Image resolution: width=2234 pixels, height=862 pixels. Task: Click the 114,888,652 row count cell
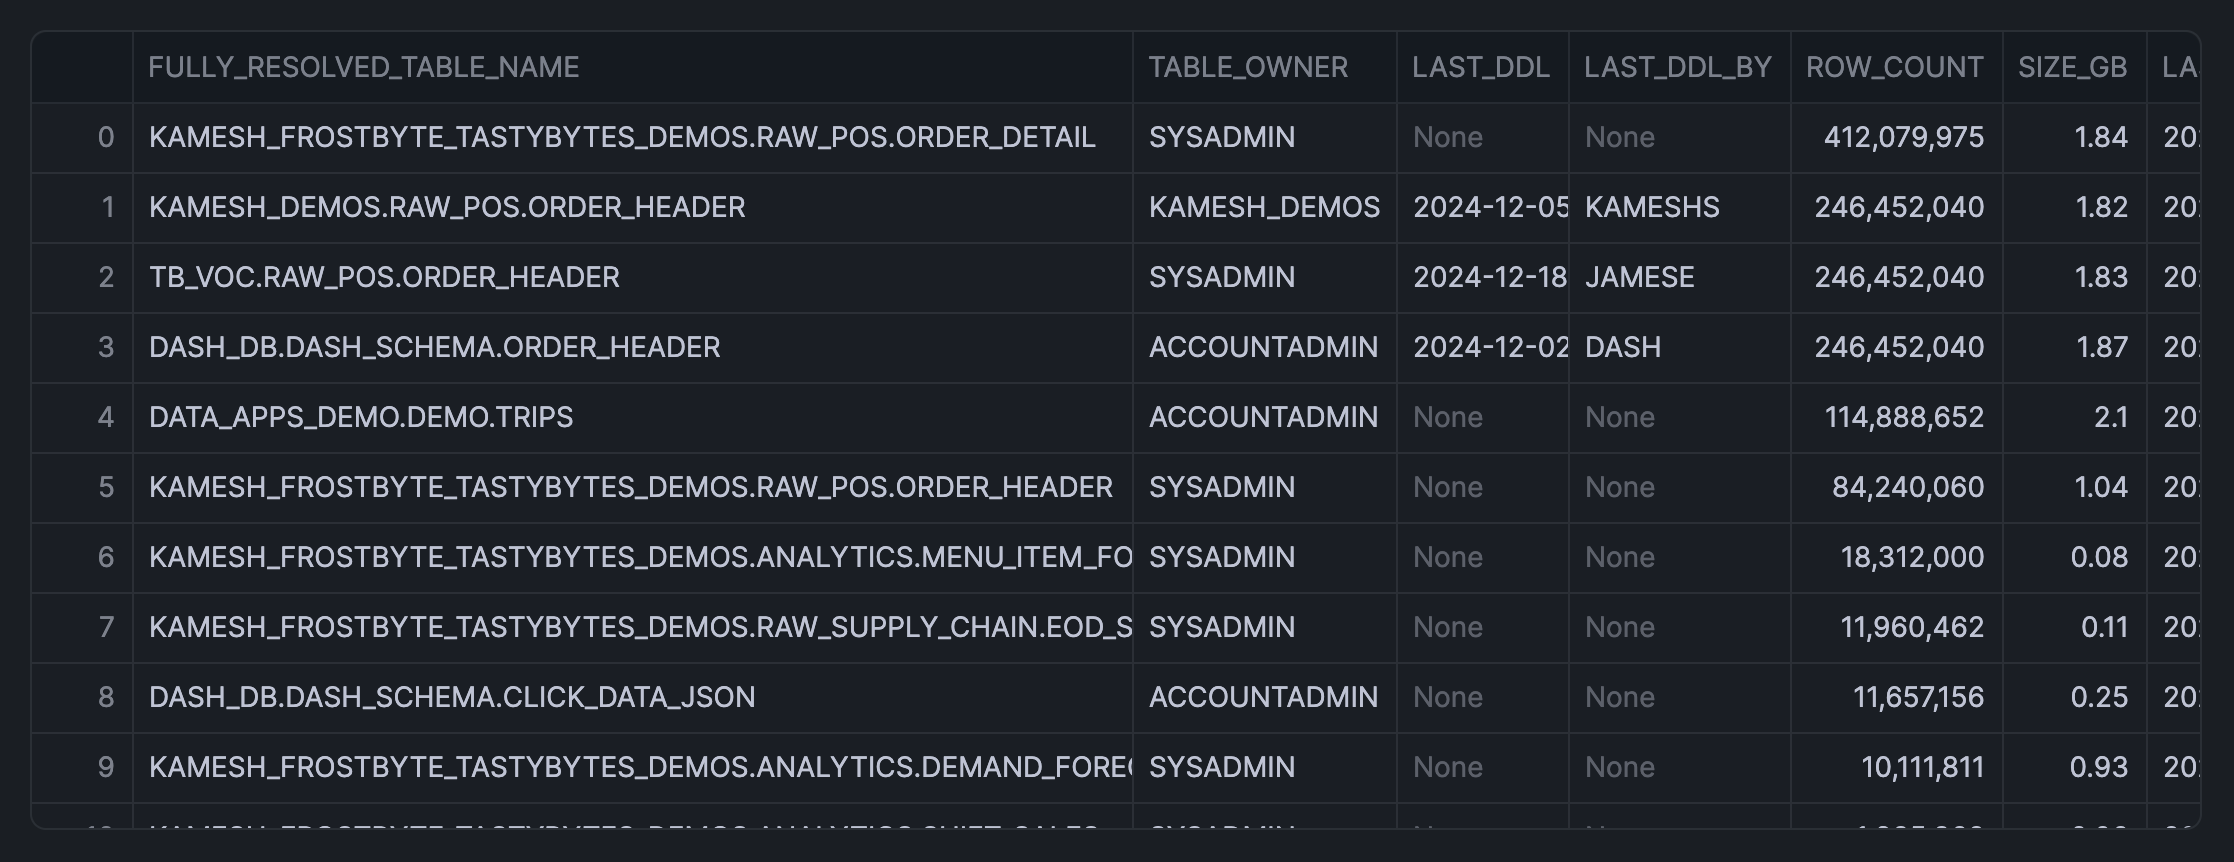[1904, 417]
